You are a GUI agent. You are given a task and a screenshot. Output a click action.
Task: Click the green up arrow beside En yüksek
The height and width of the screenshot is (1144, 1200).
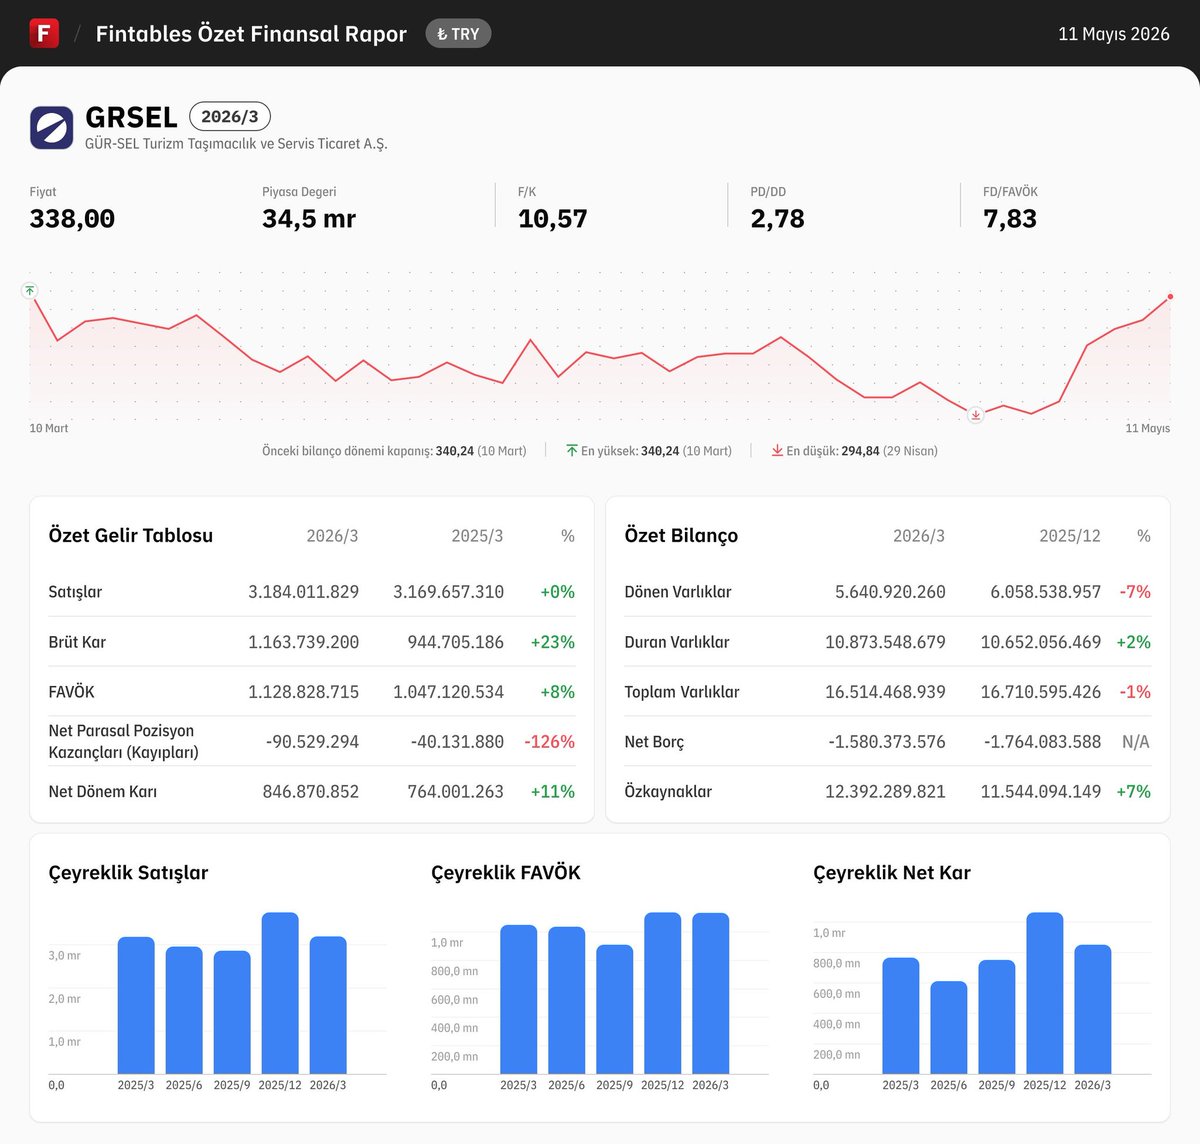pyautogui.click(x=572, y=451)
